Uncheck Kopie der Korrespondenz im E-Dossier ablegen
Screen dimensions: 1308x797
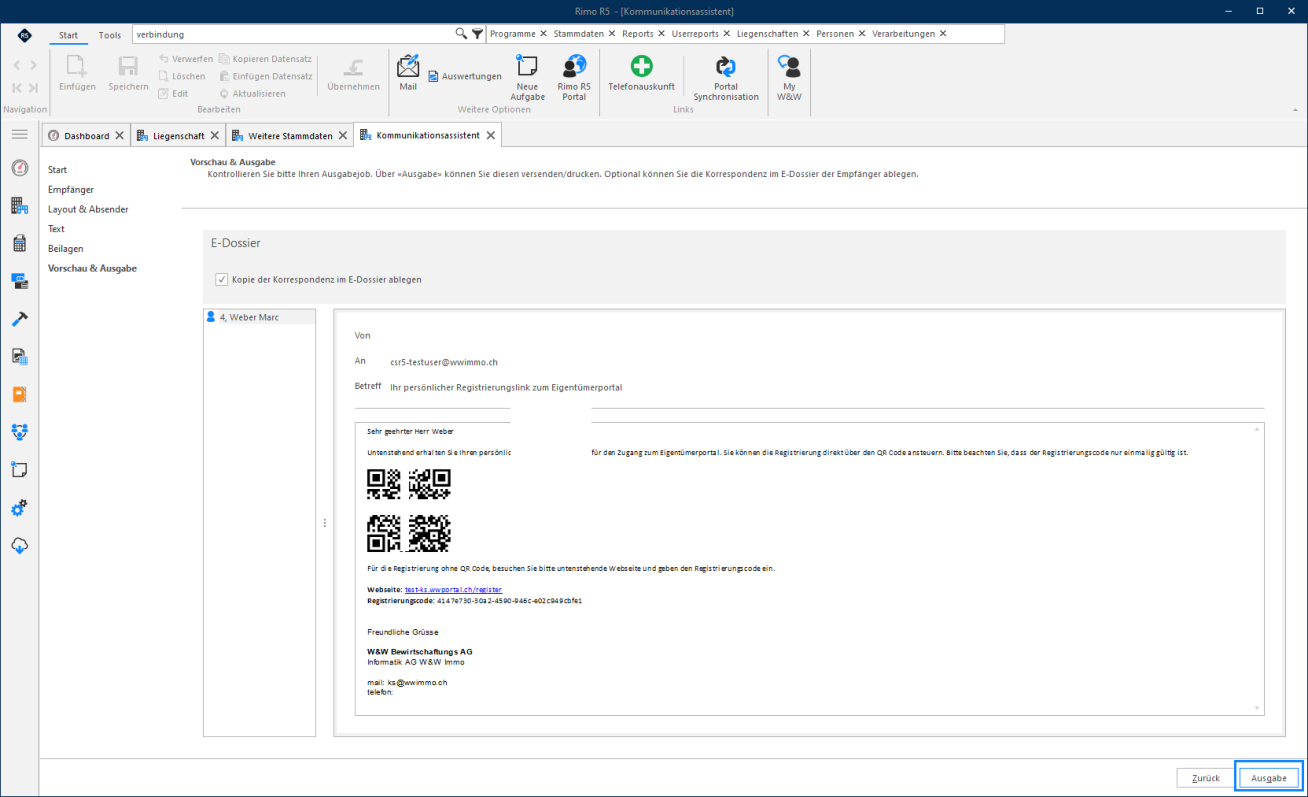point(222,280)
